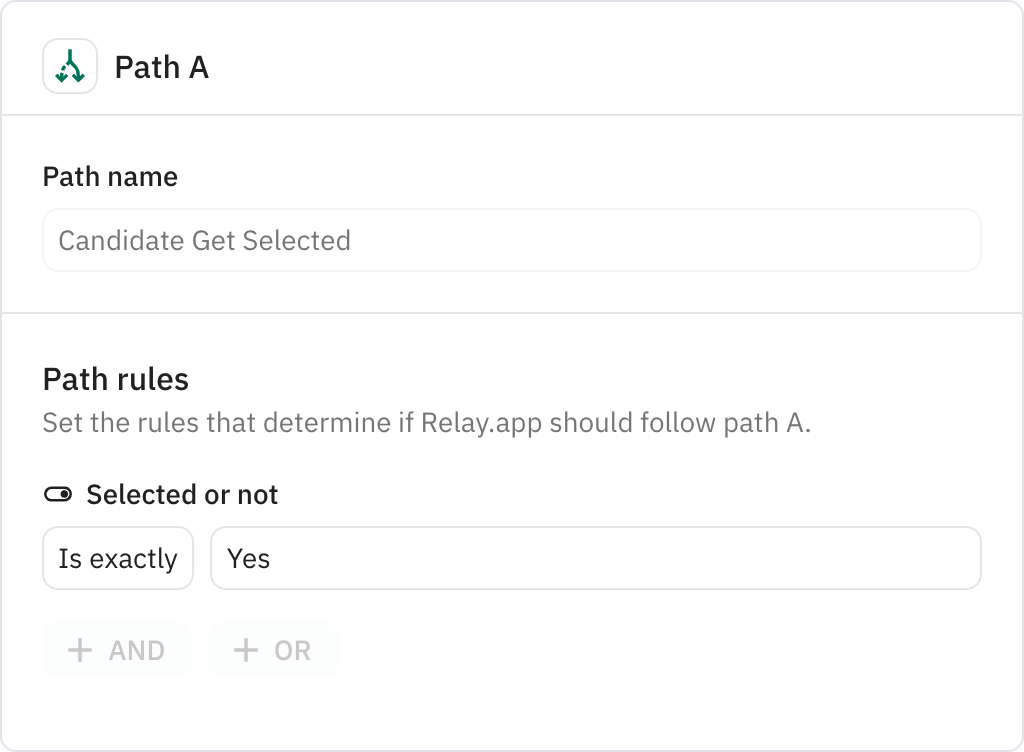Image resolution: width=1024 pixels, height=752 pixels.
Task: Add an AND condition to path rules
Action: tap(116, 650)
